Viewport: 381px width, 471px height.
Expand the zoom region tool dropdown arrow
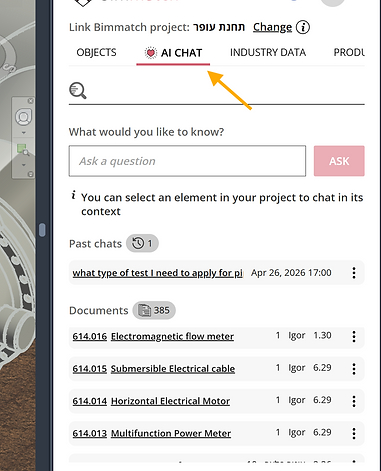23,165
